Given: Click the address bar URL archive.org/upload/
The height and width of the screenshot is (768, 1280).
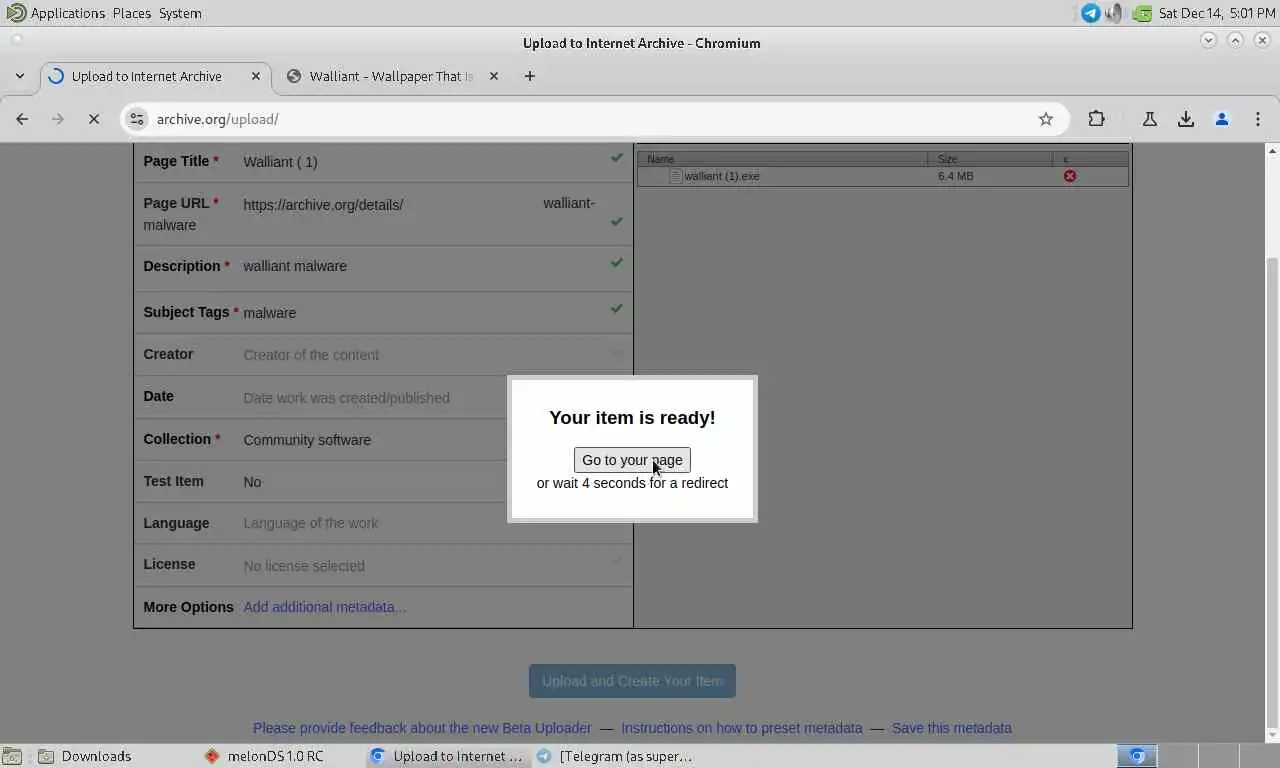Looking at the screenshot, I should (217, 119).
